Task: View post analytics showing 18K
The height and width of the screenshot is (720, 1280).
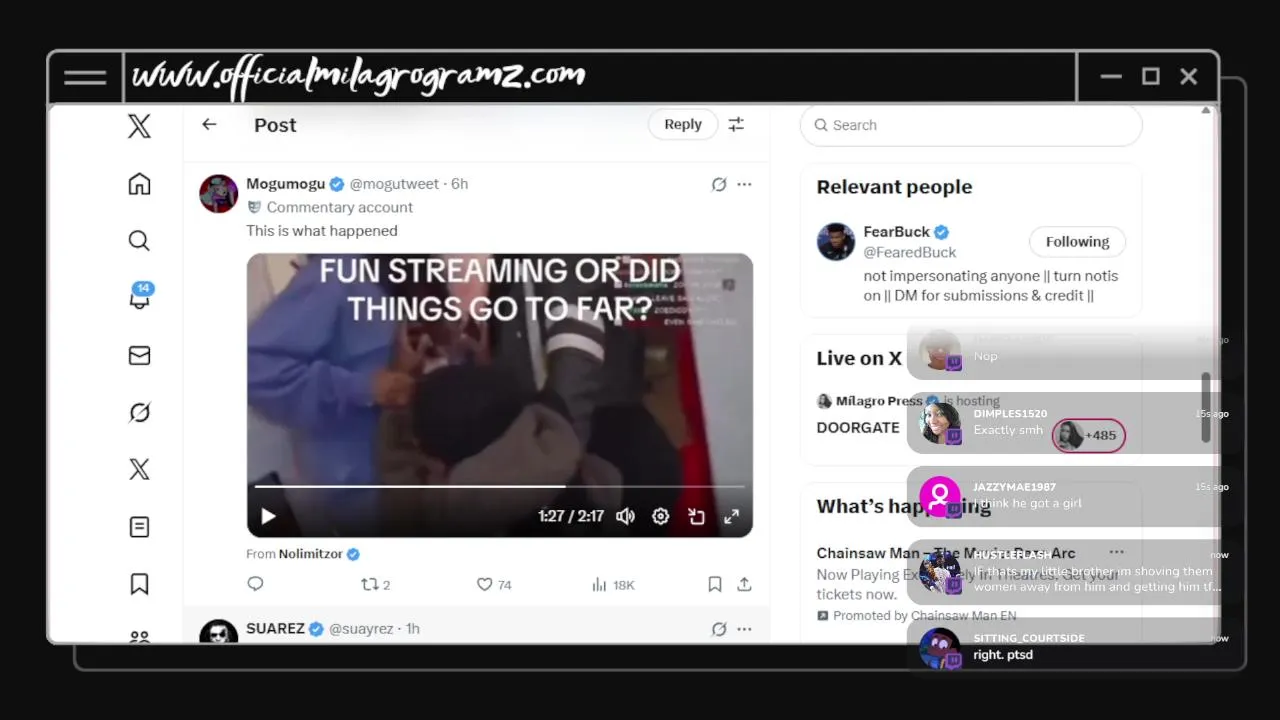Action: click(613, 584)
